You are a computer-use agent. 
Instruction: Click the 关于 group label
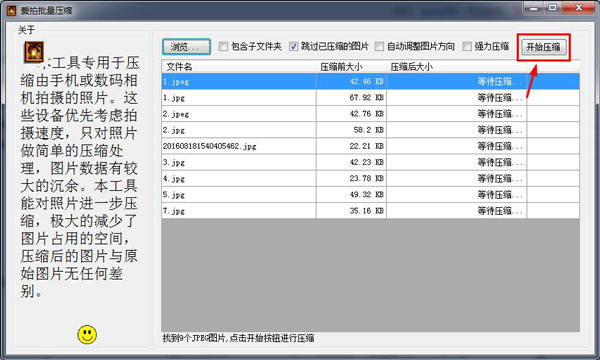(26, 30)
